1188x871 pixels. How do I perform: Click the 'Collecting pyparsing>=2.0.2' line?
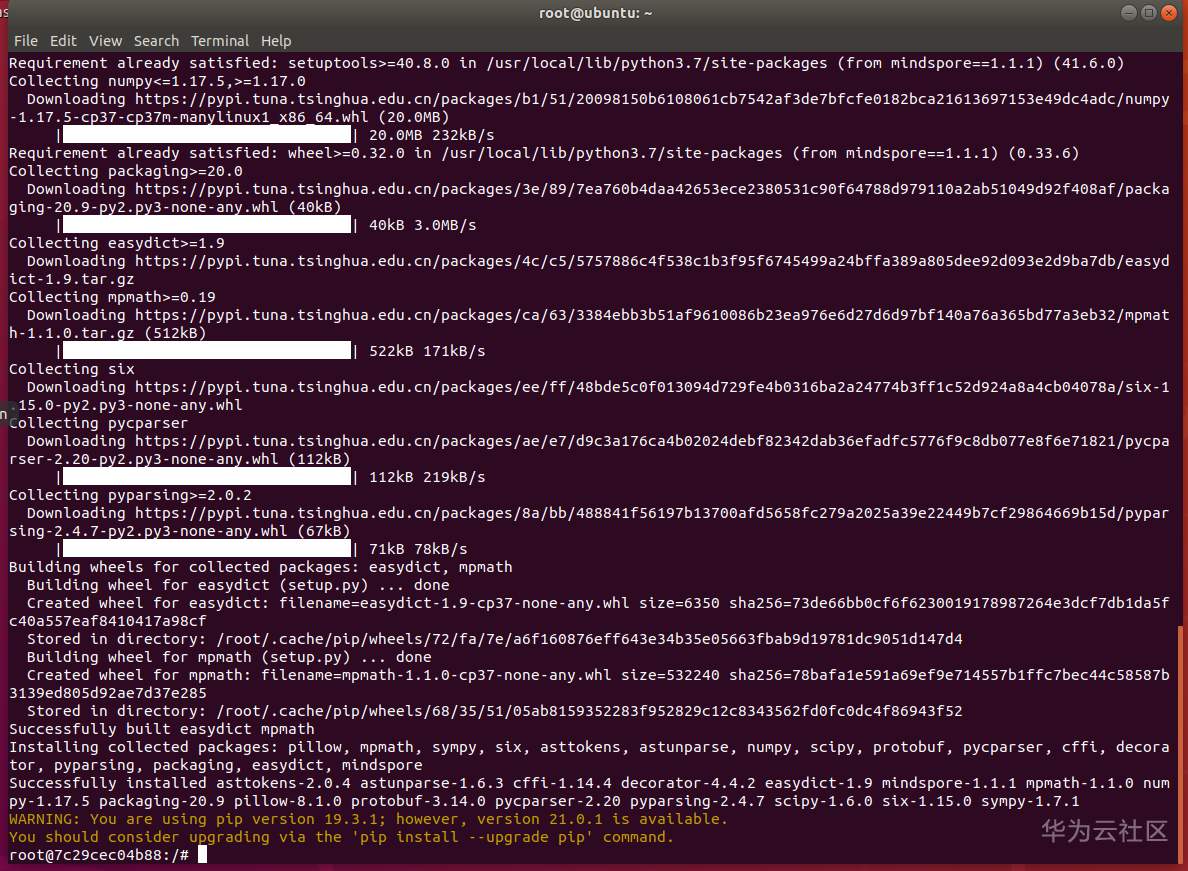pyautogui.click(x=130, y=495)
